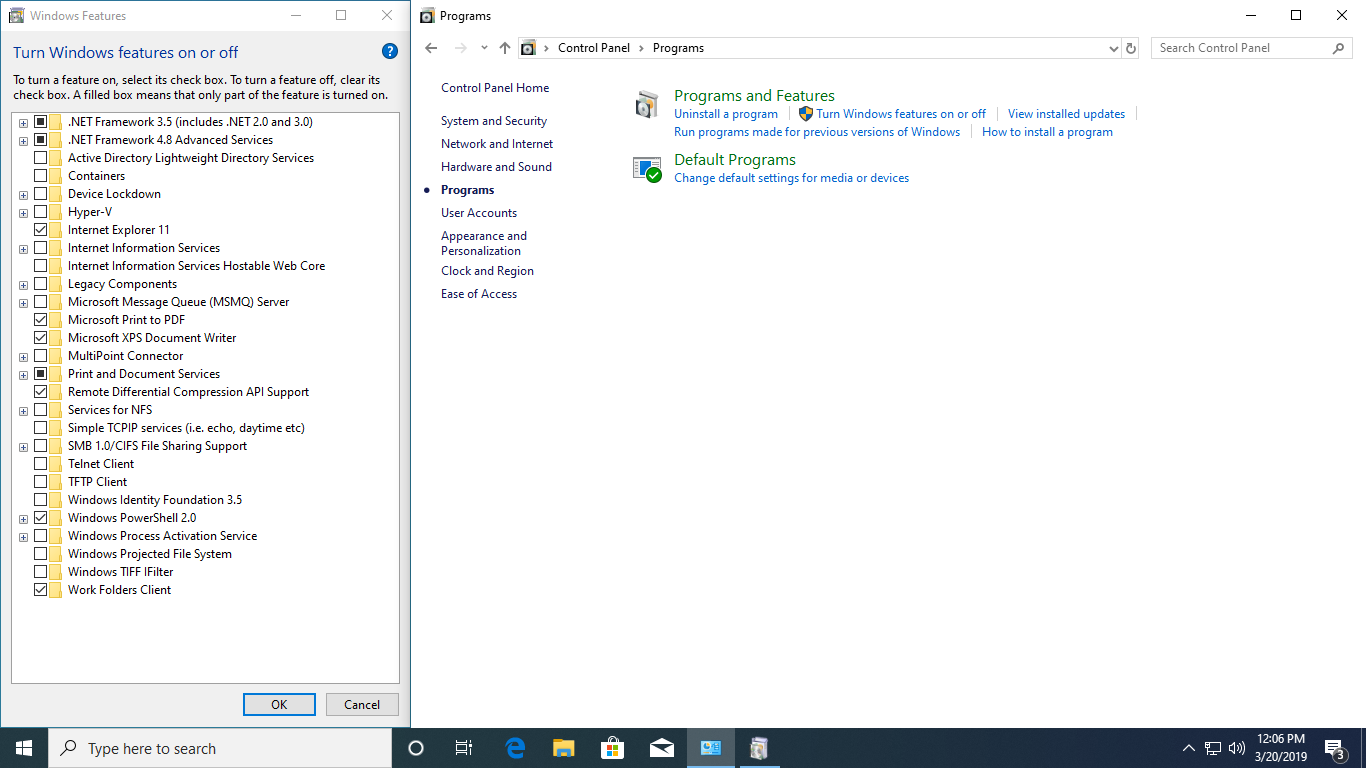This screenshot has height=768, width=1366.
Task: Show hidden system tray icons
Action: (x=1188, y=748)
